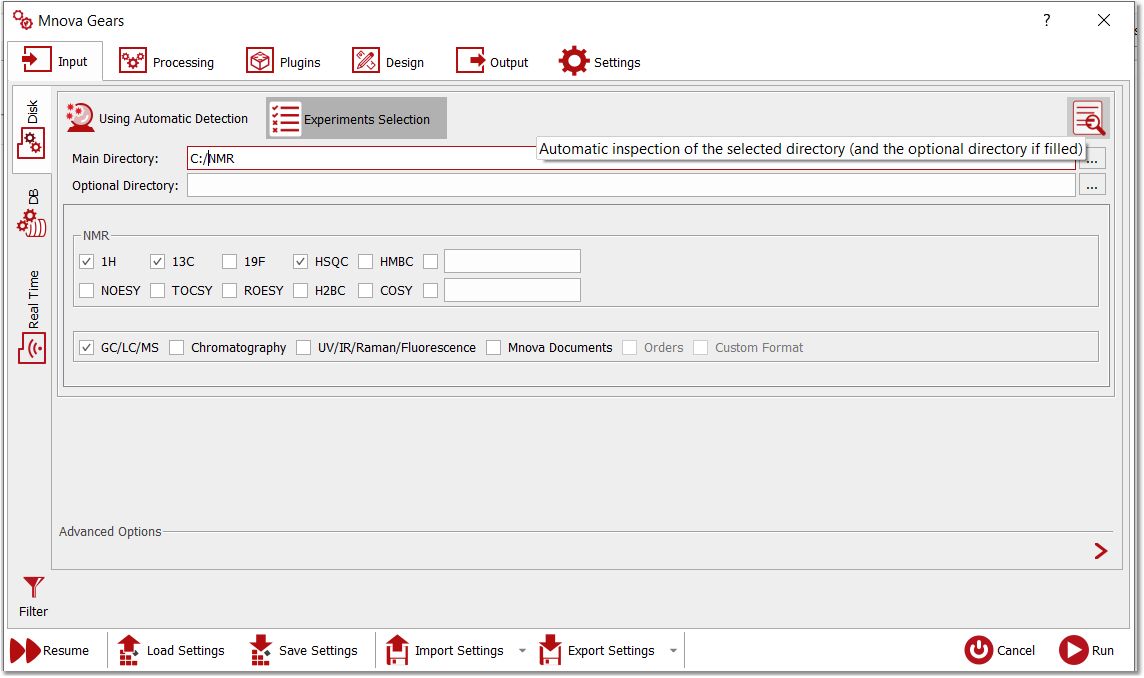Enable the NOESY experiment checkbox

tap(86, 290)
